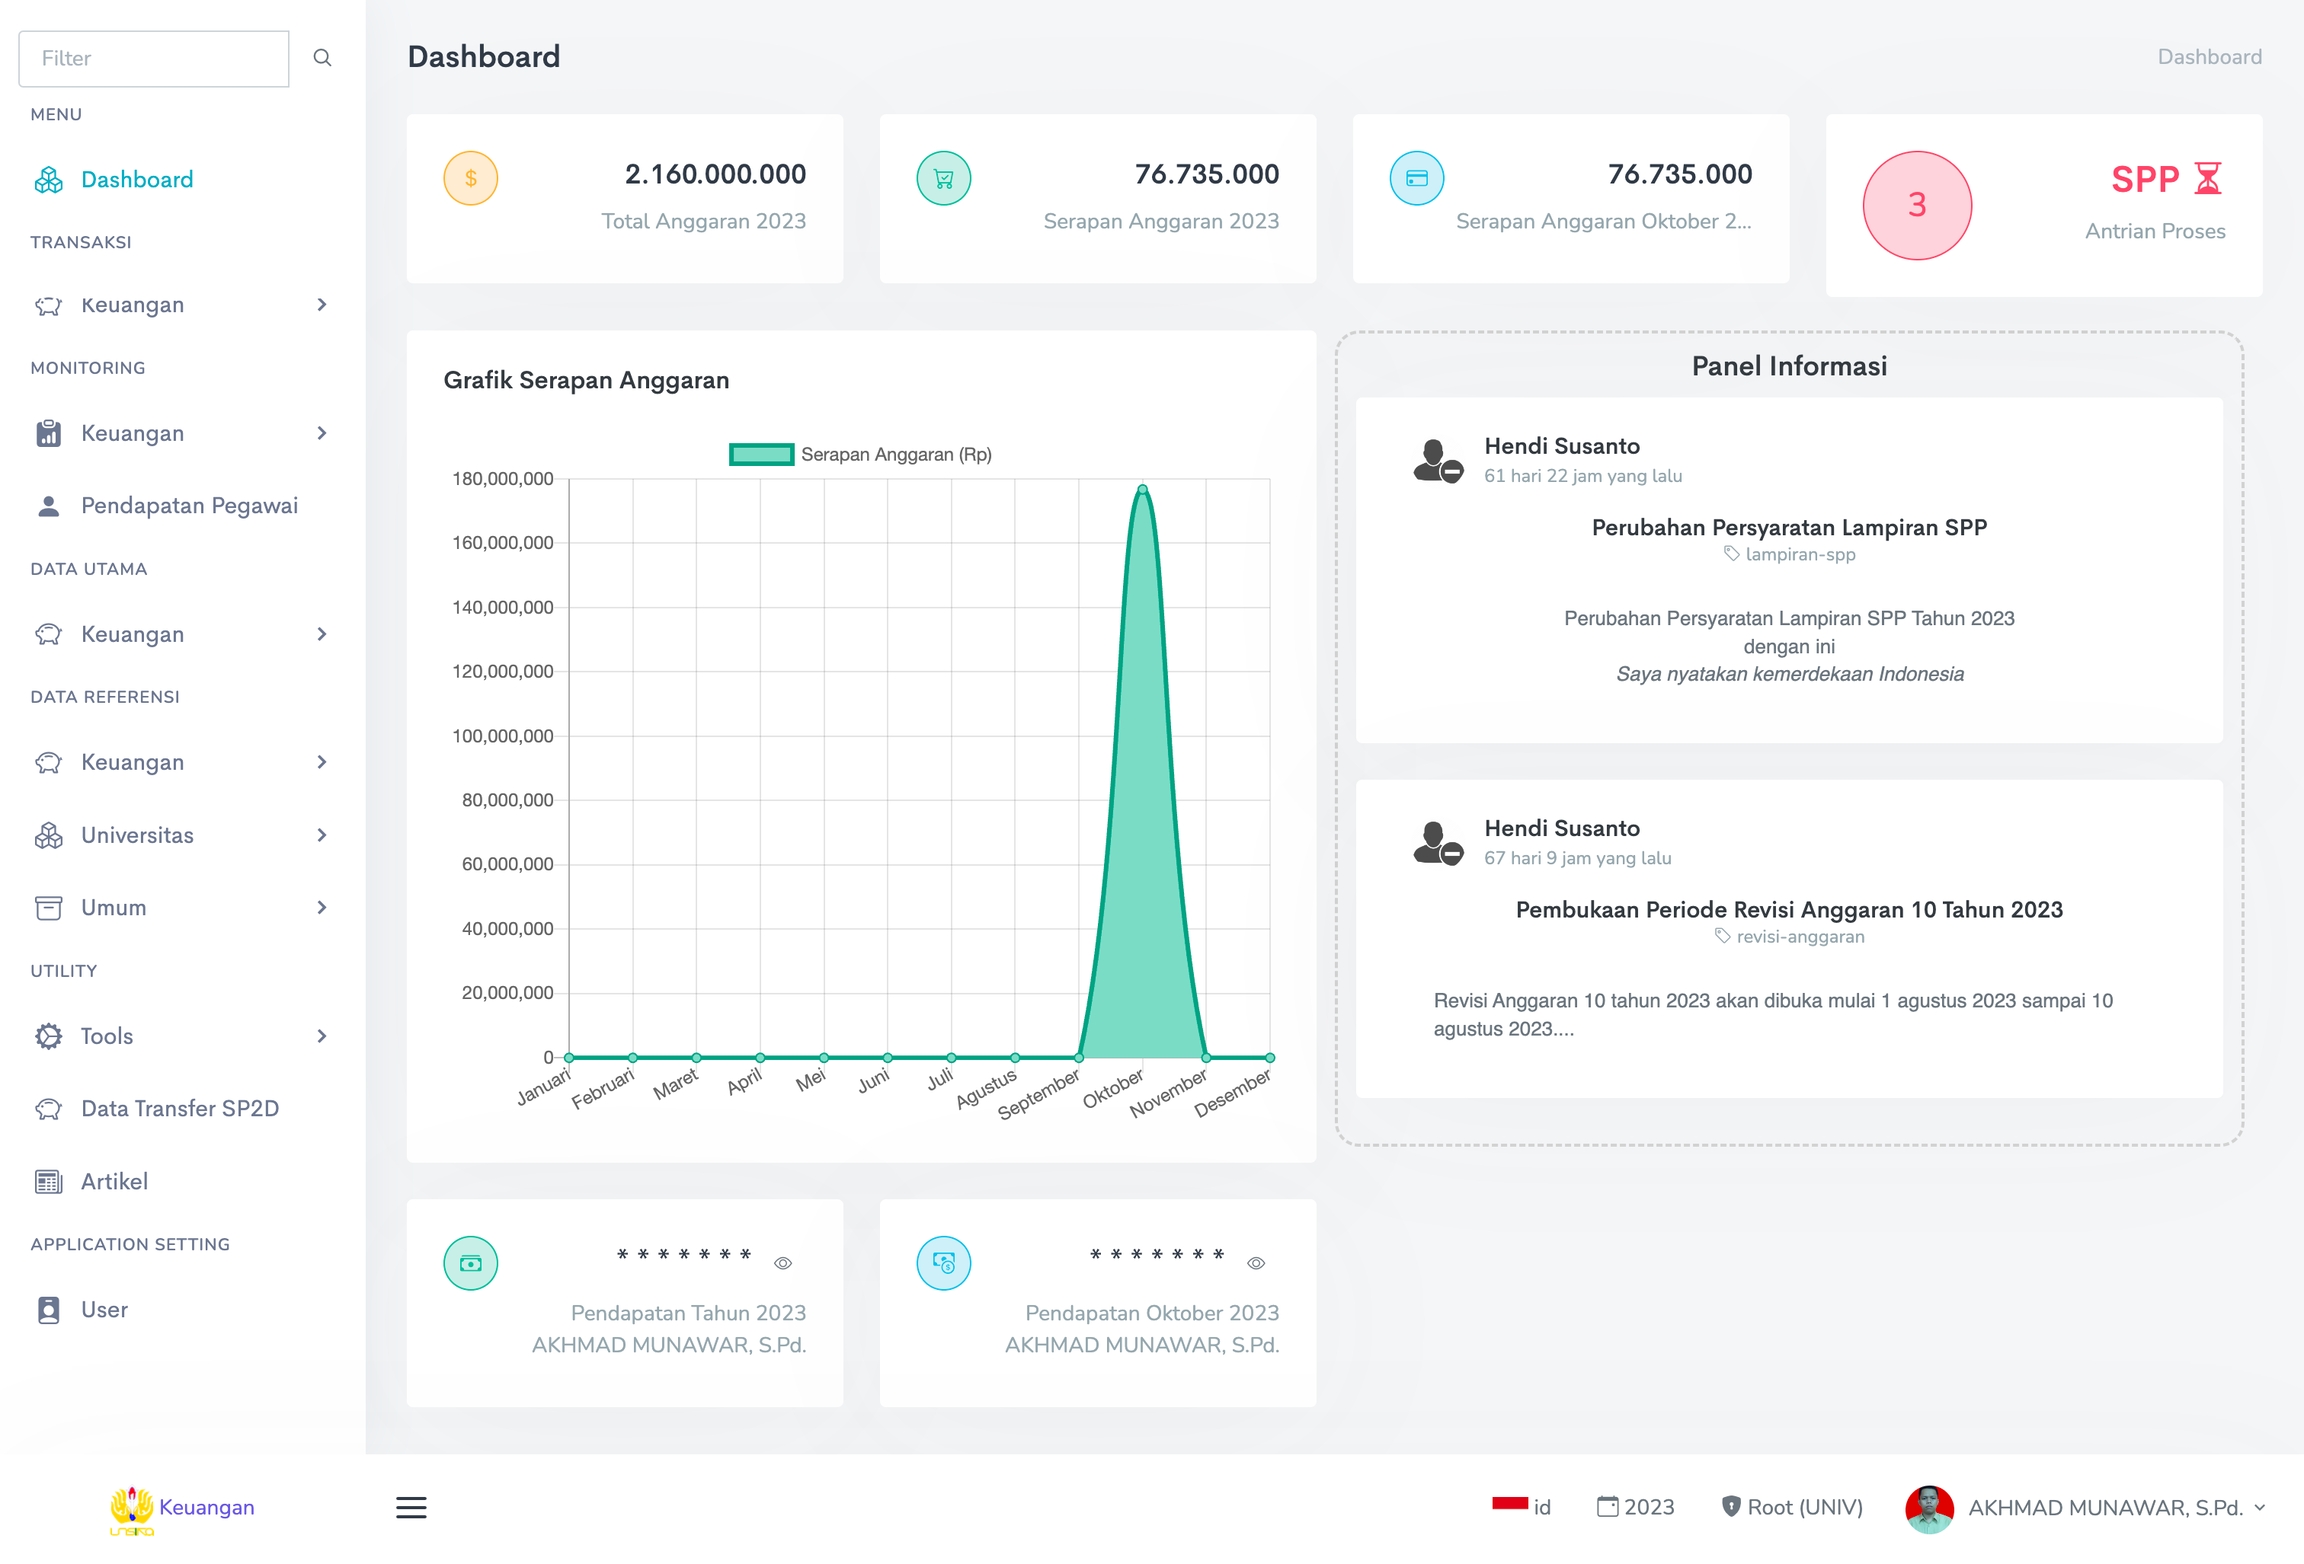Open AKHMAD MUNAWAR user dropdown
Viewport: 2304px width, 1564px height.
tap(2105, 1507)
